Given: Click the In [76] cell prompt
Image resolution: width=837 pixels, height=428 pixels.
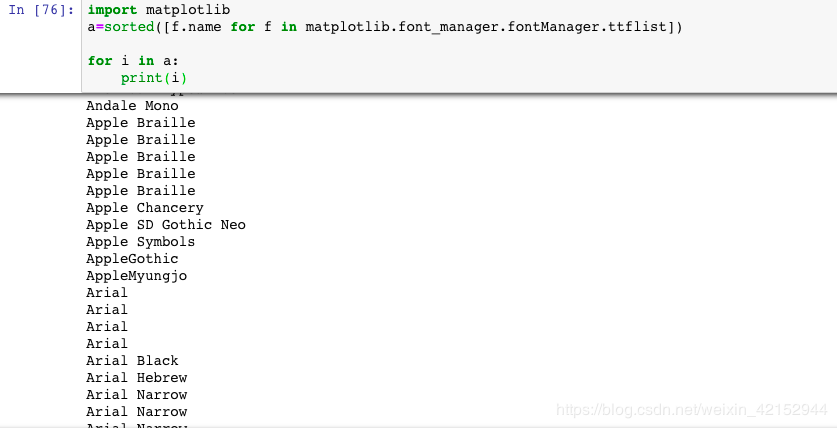Looking at the screenshot, I should [41, 10].
